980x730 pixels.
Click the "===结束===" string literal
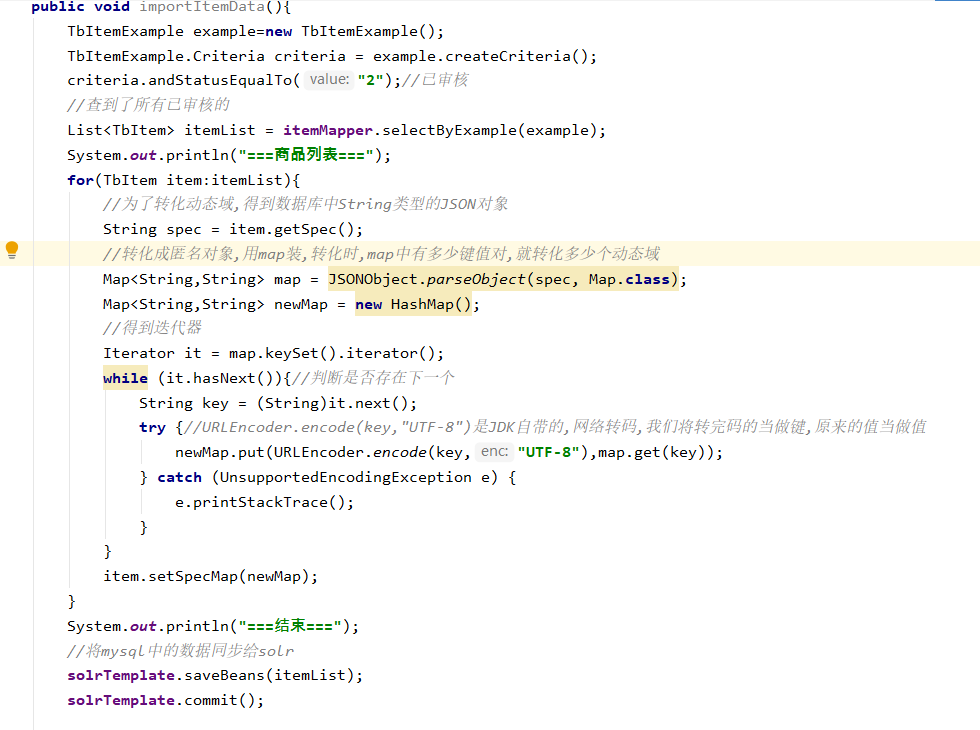290,626
